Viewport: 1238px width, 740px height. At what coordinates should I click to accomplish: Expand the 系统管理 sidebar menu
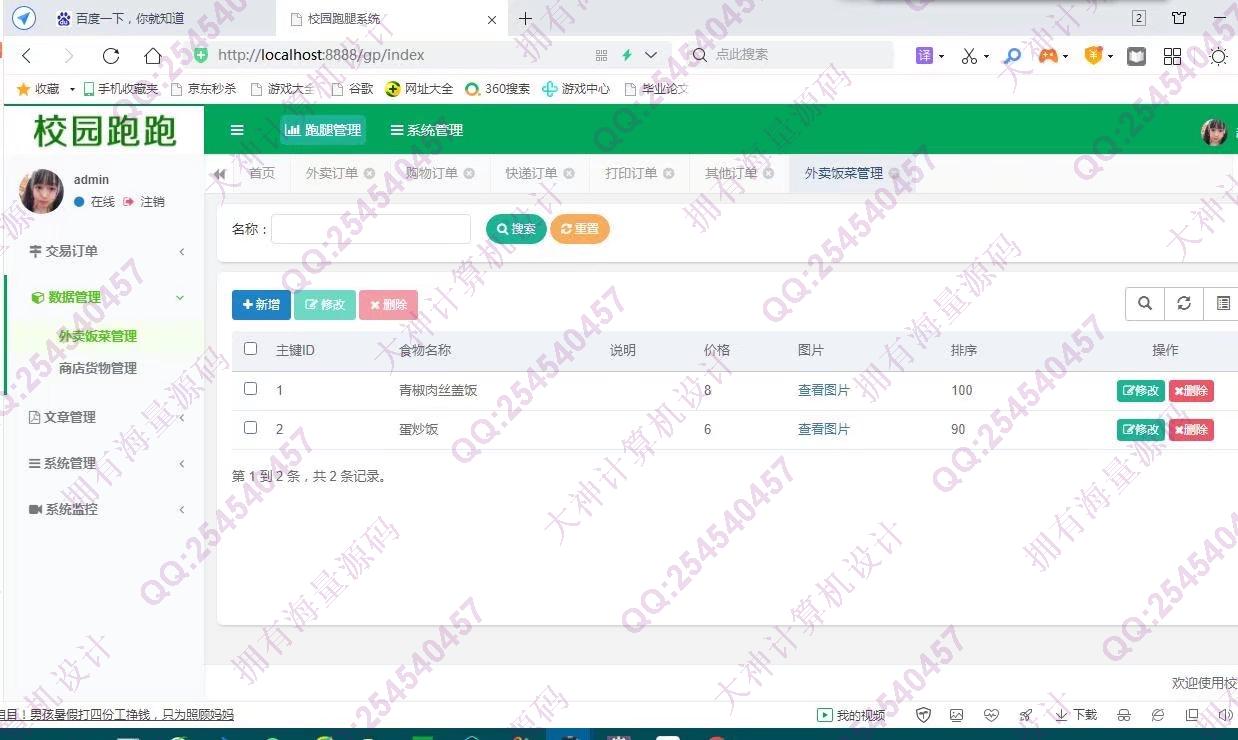click(x=105, y=463)
